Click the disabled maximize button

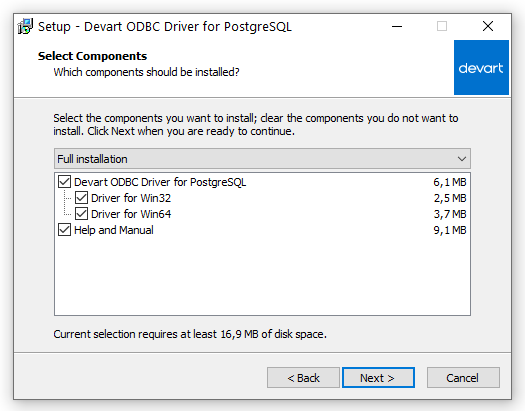coord(442,26)
